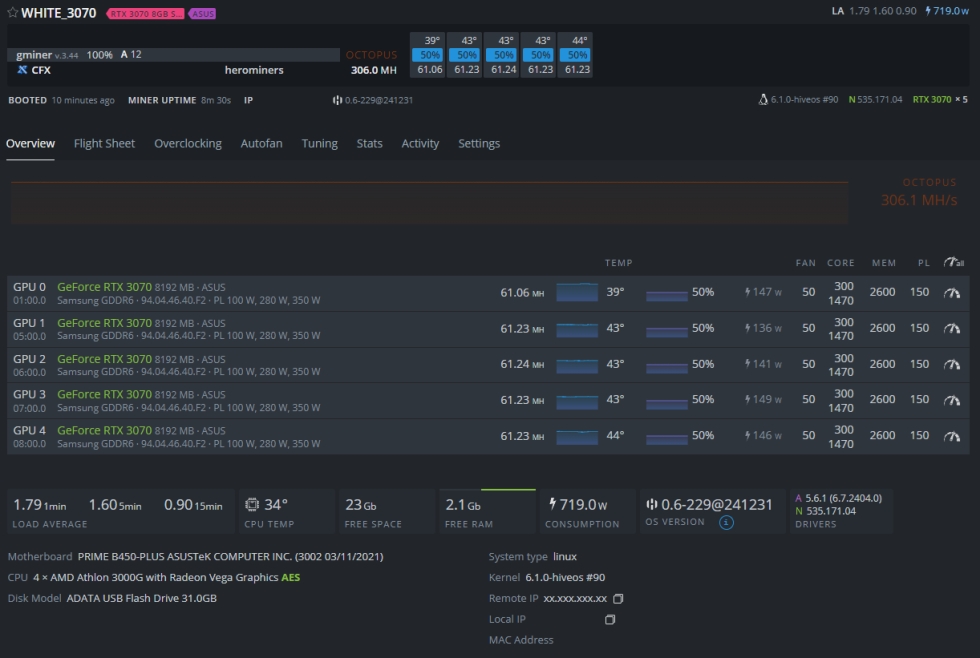
Task: Click the 1.79 1min load average
Action: click(x=39, y=505)
